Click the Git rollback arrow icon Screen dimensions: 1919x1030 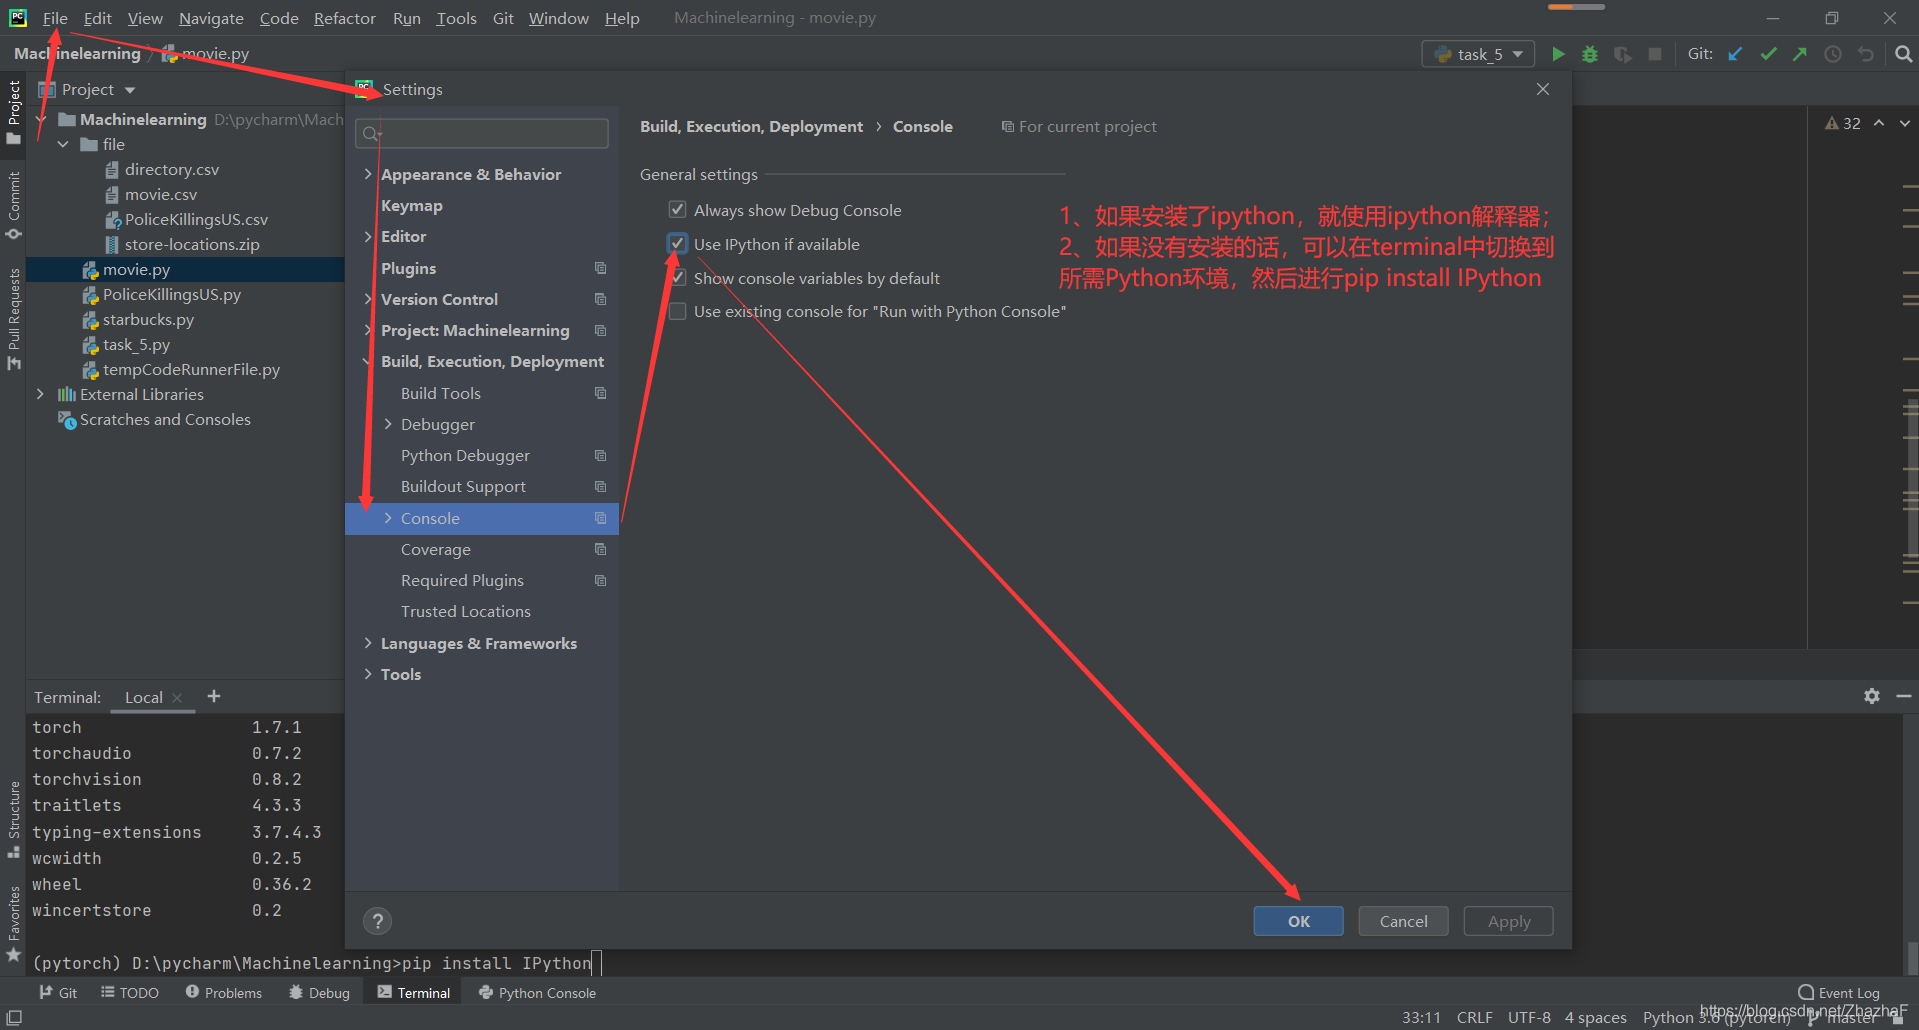click(x=1866, y=54)
